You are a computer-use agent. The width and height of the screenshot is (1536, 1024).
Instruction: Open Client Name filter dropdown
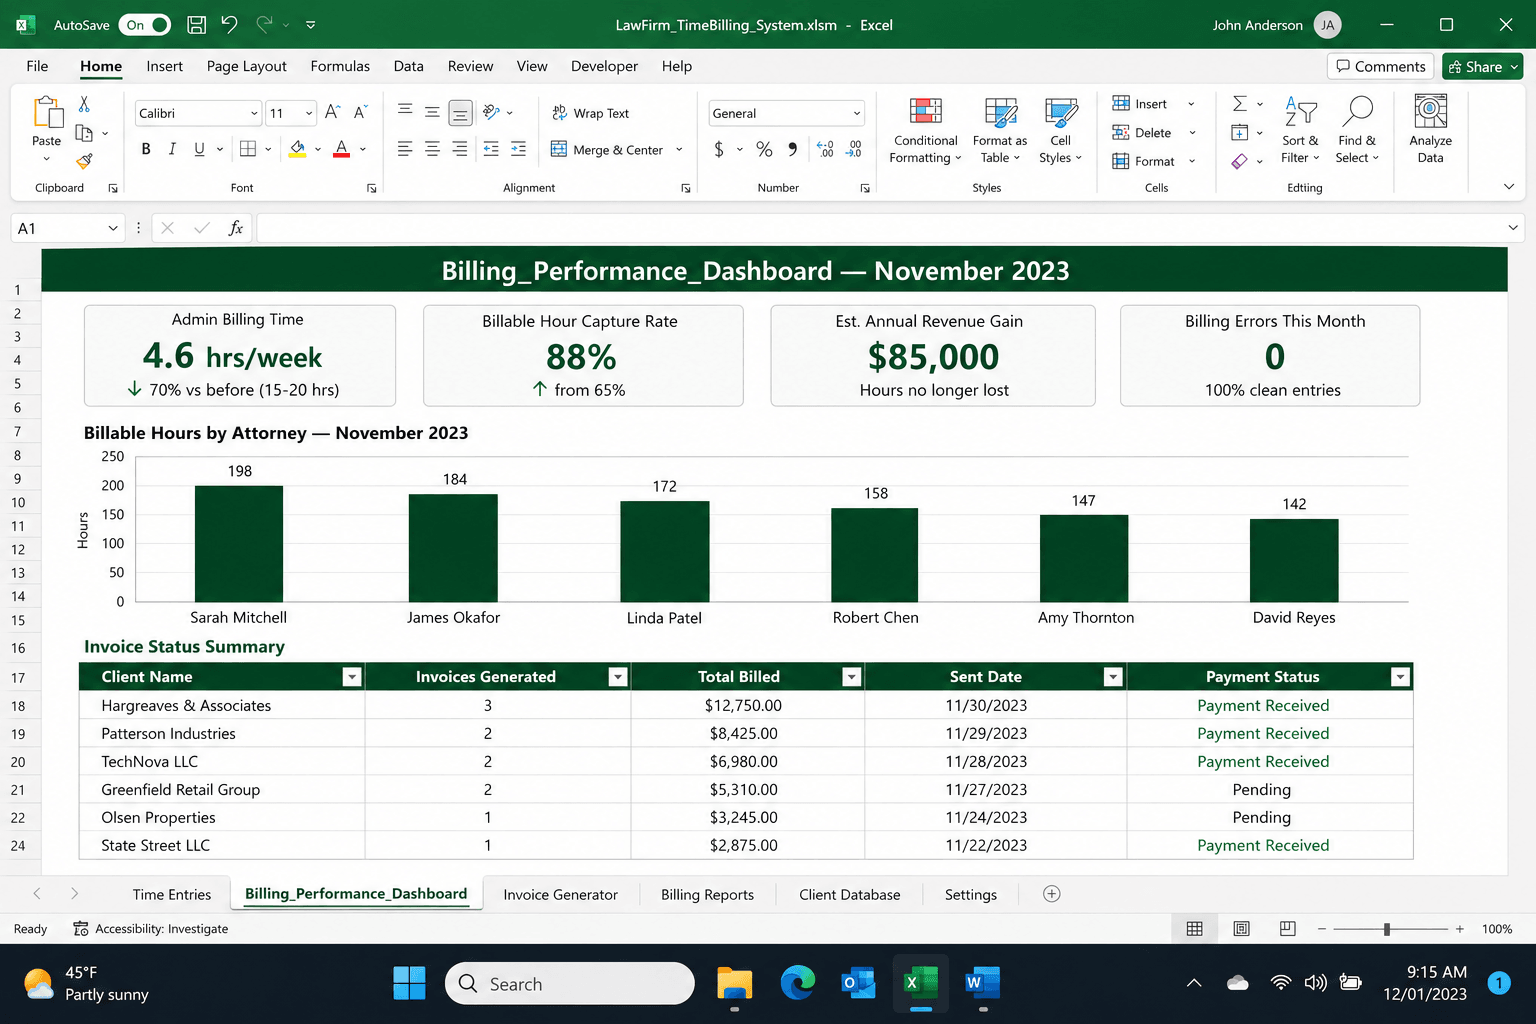(352, 677)
